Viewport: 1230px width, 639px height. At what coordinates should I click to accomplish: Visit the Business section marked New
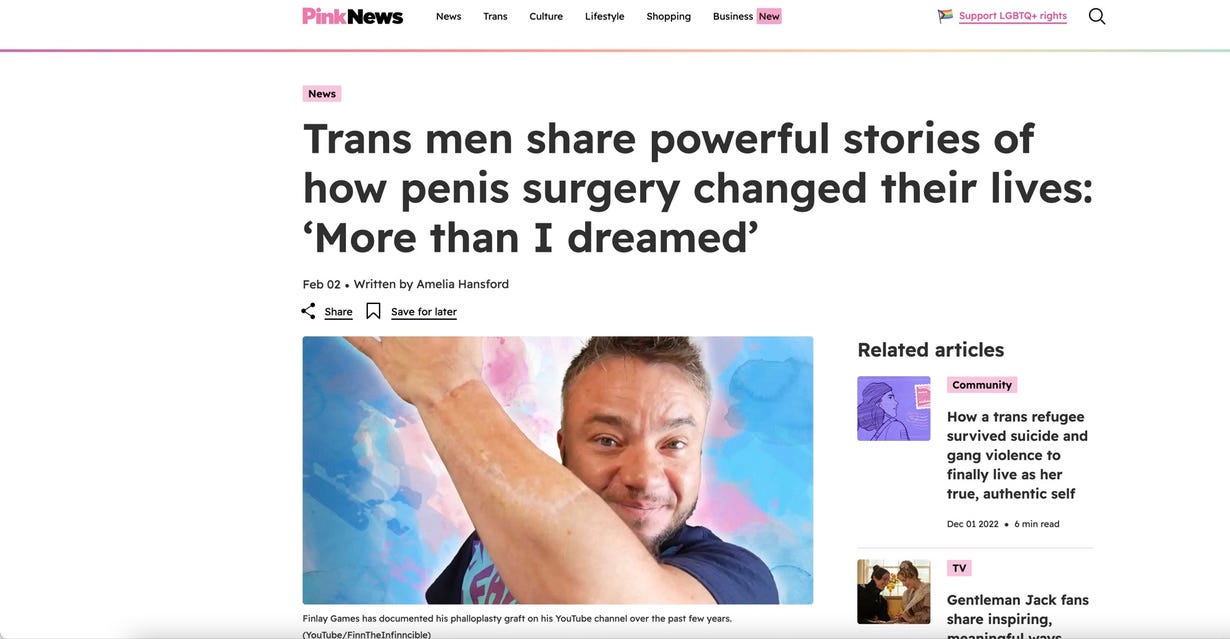tap(747, 16)
